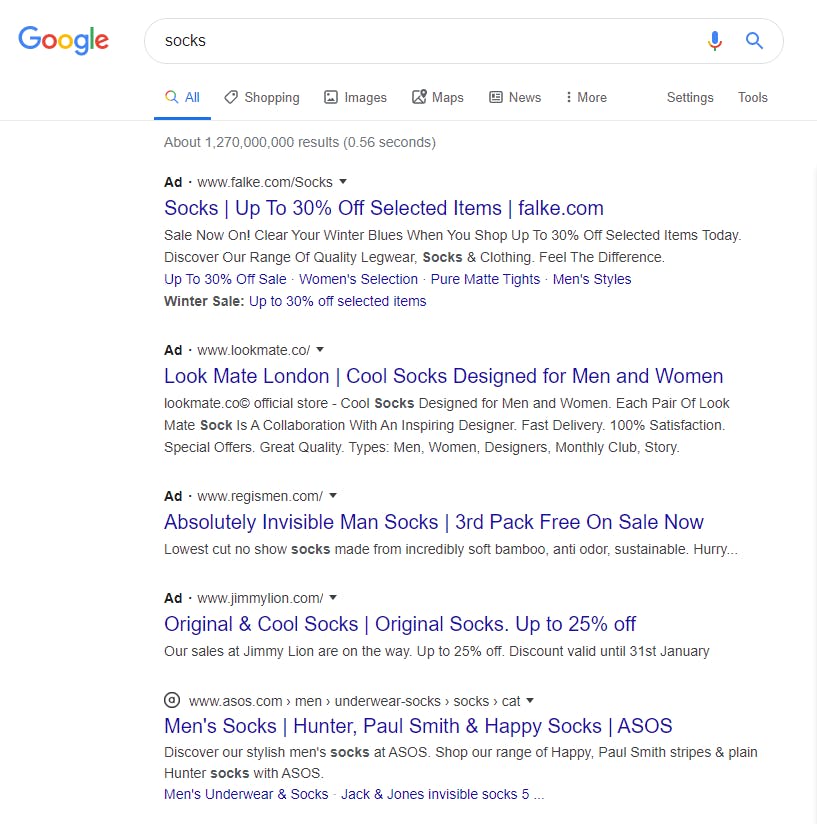Click the Google logo
This screenshot has width=817, height=824.
point(63,40)
